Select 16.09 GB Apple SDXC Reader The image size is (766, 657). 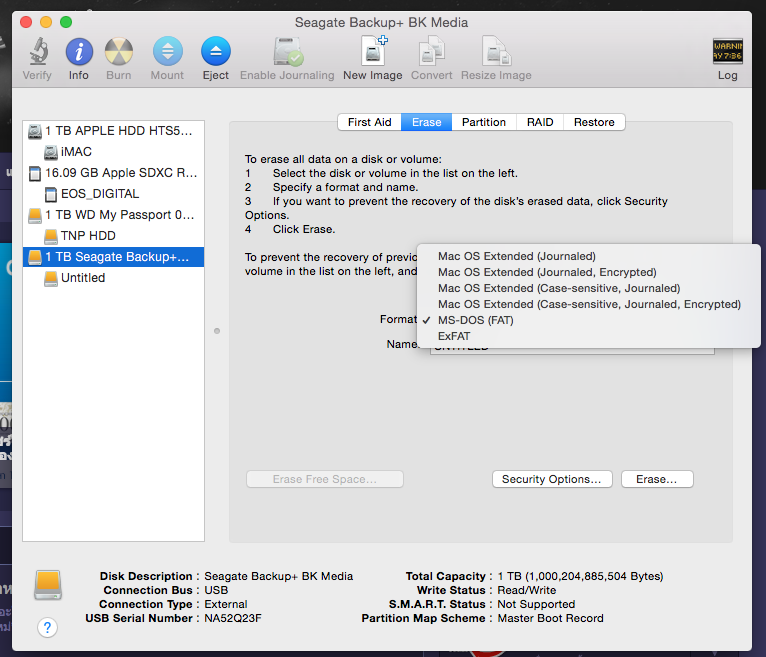113,173
